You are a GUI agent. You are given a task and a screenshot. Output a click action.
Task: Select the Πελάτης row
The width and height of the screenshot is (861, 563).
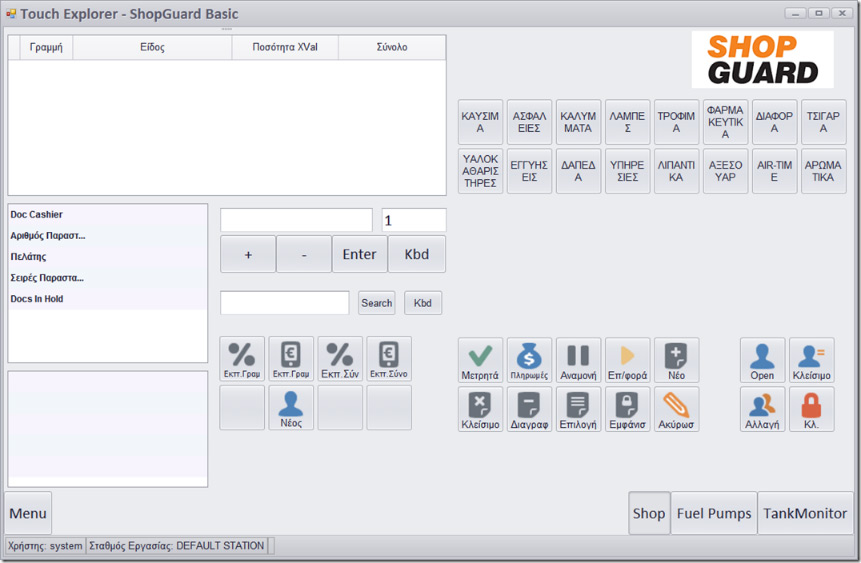point(108,257)
